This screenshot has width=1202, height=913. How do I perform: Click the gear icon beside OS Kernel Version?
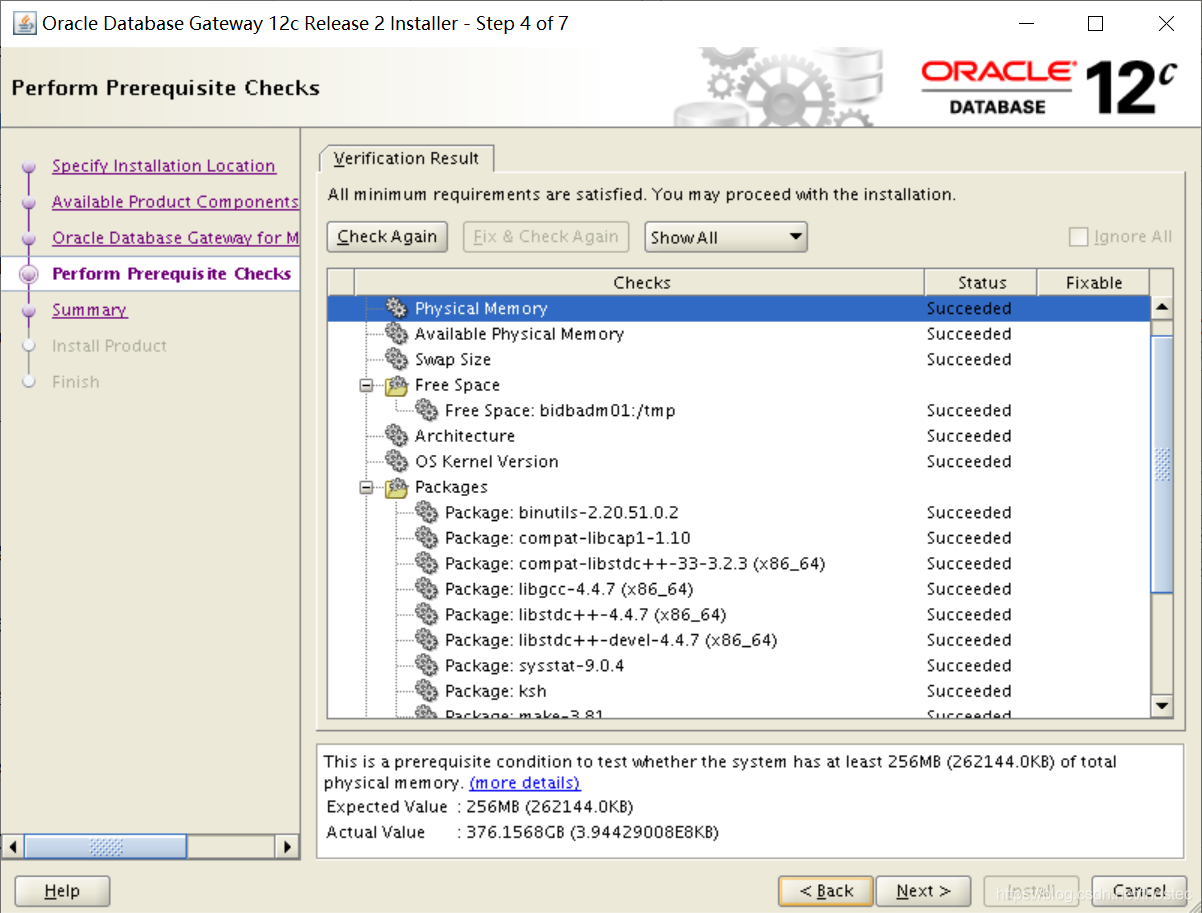[397, 462]
